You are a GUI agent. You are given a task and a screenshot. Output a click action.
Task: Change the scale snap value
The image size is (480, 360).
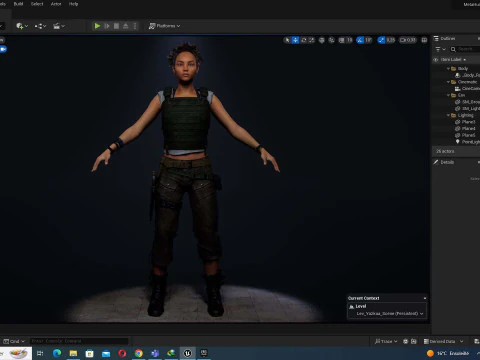tap(391, 40)
